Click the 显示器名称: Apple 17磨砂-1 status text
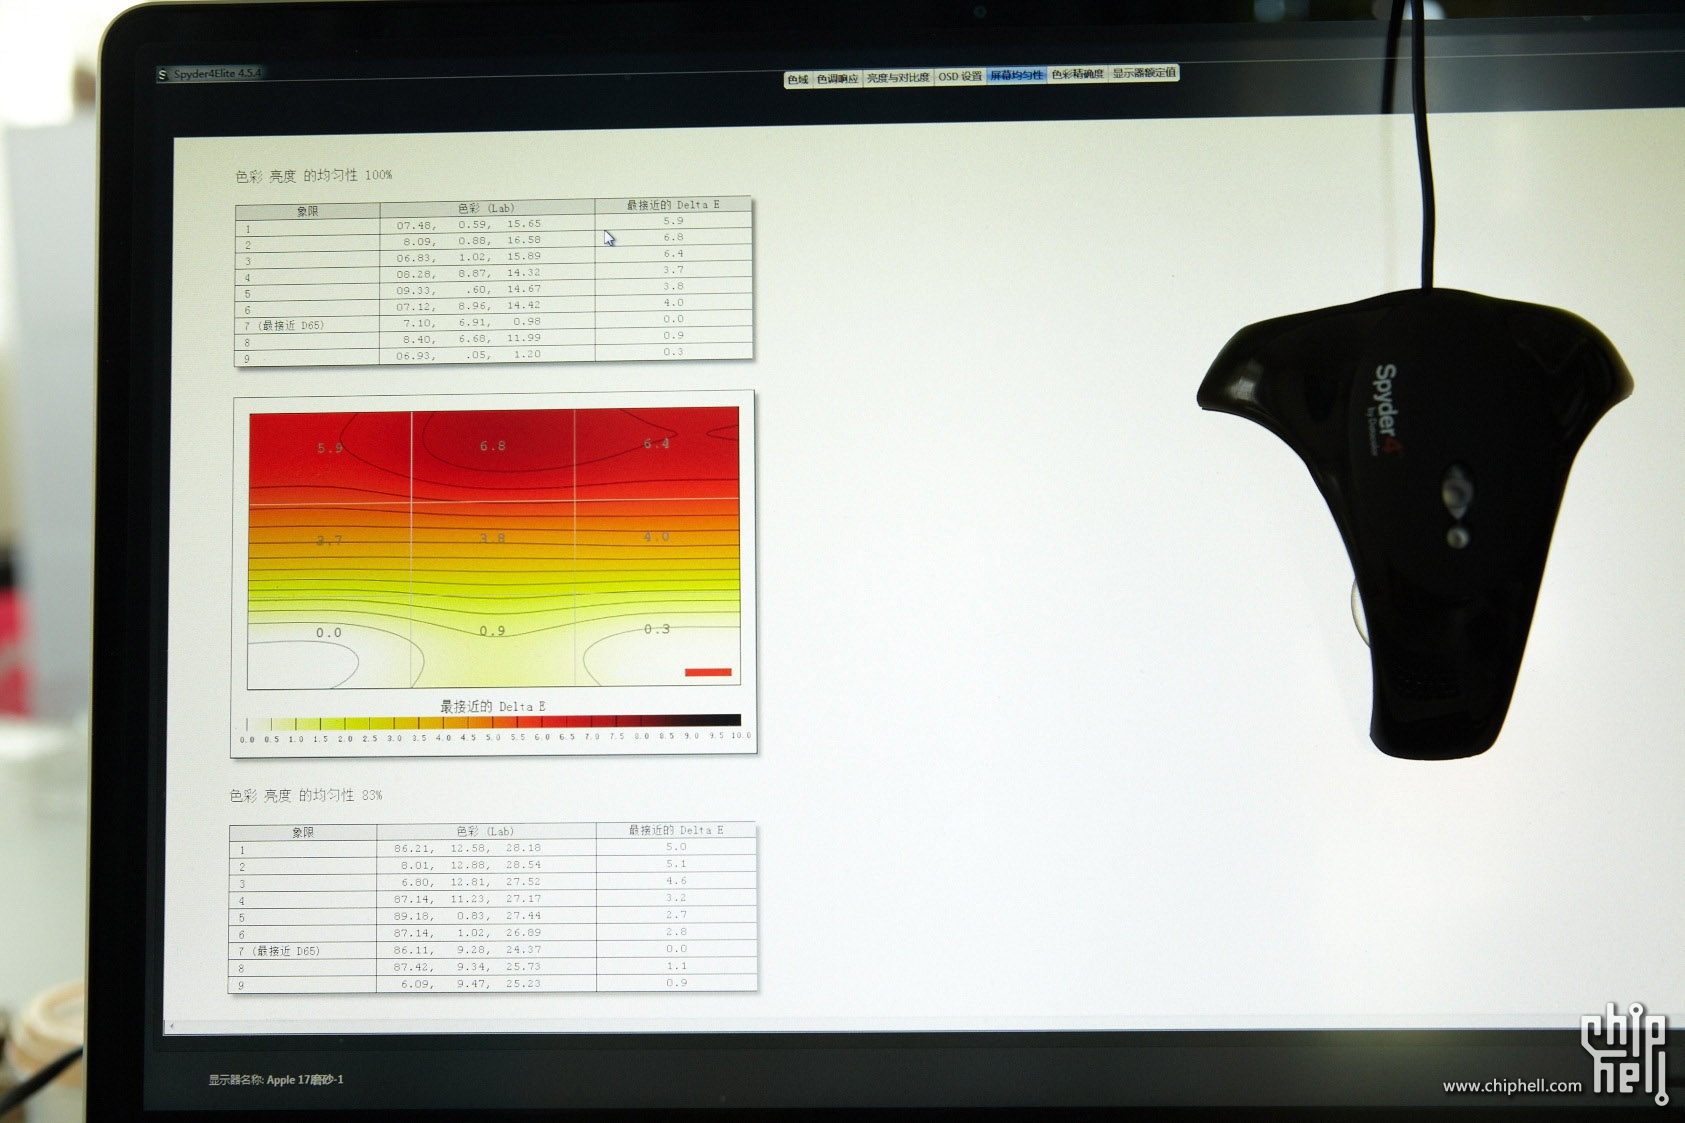 click(276, 1080)
